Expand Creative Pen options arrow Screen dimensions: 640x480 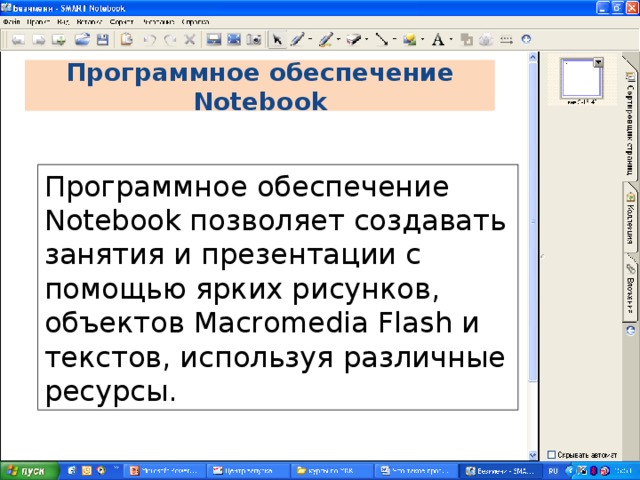(338, 39)
